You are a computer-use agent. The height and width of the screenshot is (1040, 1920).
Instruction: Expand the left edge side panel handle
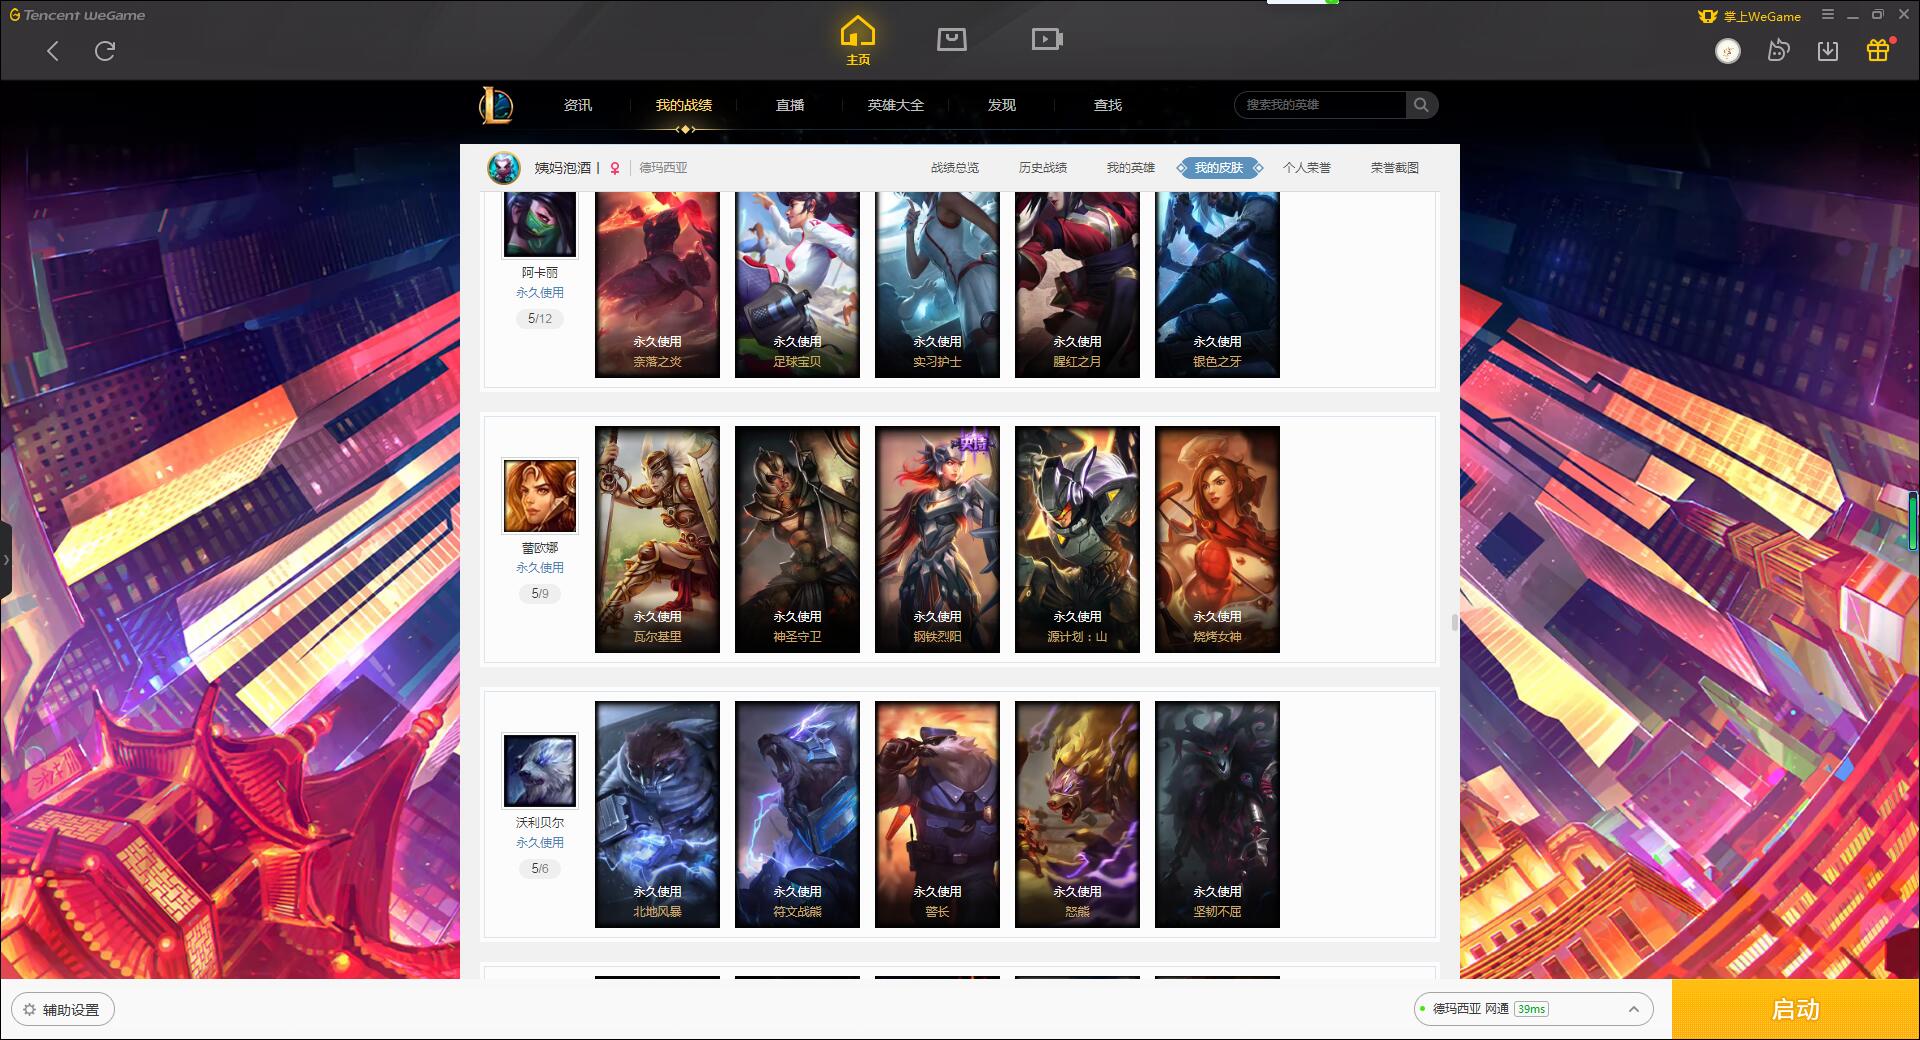click(5, 560)
